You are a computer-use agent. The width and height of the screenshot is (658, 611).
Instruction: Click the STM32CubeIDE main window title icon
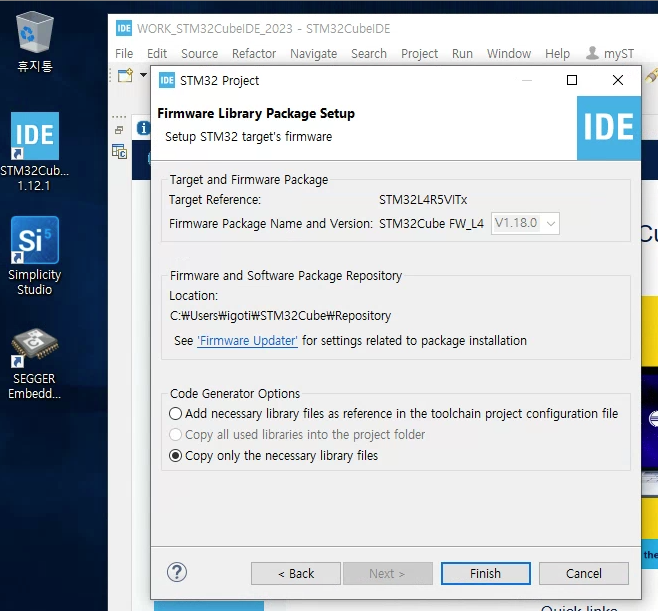point(124,28)
